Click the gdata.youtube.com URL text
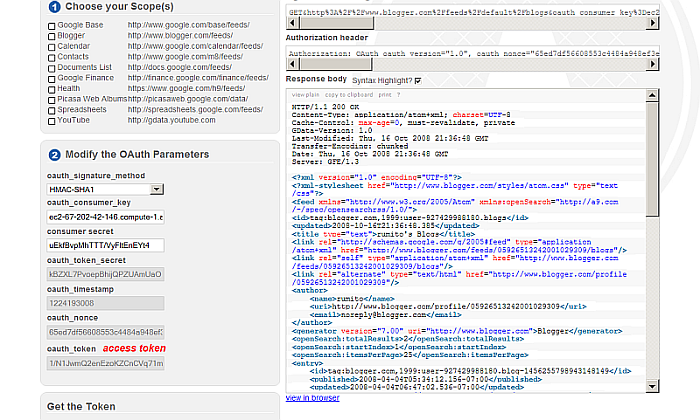The image size is (700, 420). (171, 120)
